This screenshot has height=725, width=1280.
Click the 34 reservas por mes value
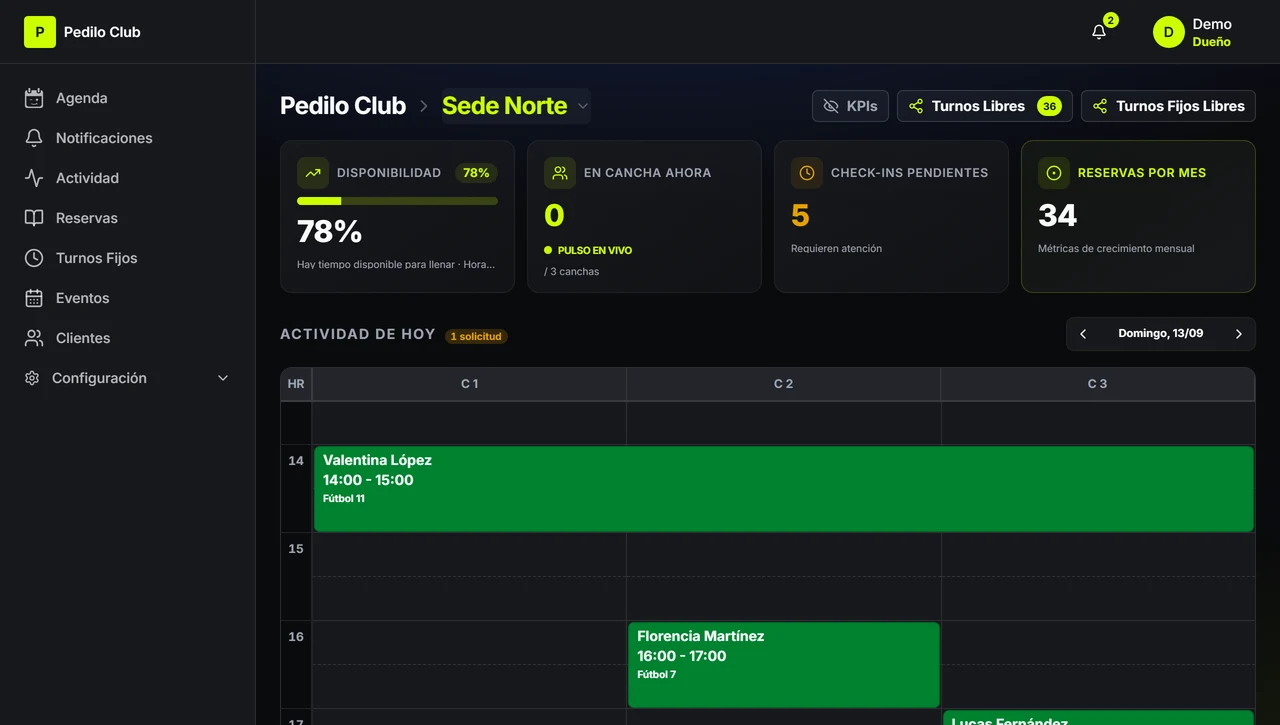tap(1057, 215)
